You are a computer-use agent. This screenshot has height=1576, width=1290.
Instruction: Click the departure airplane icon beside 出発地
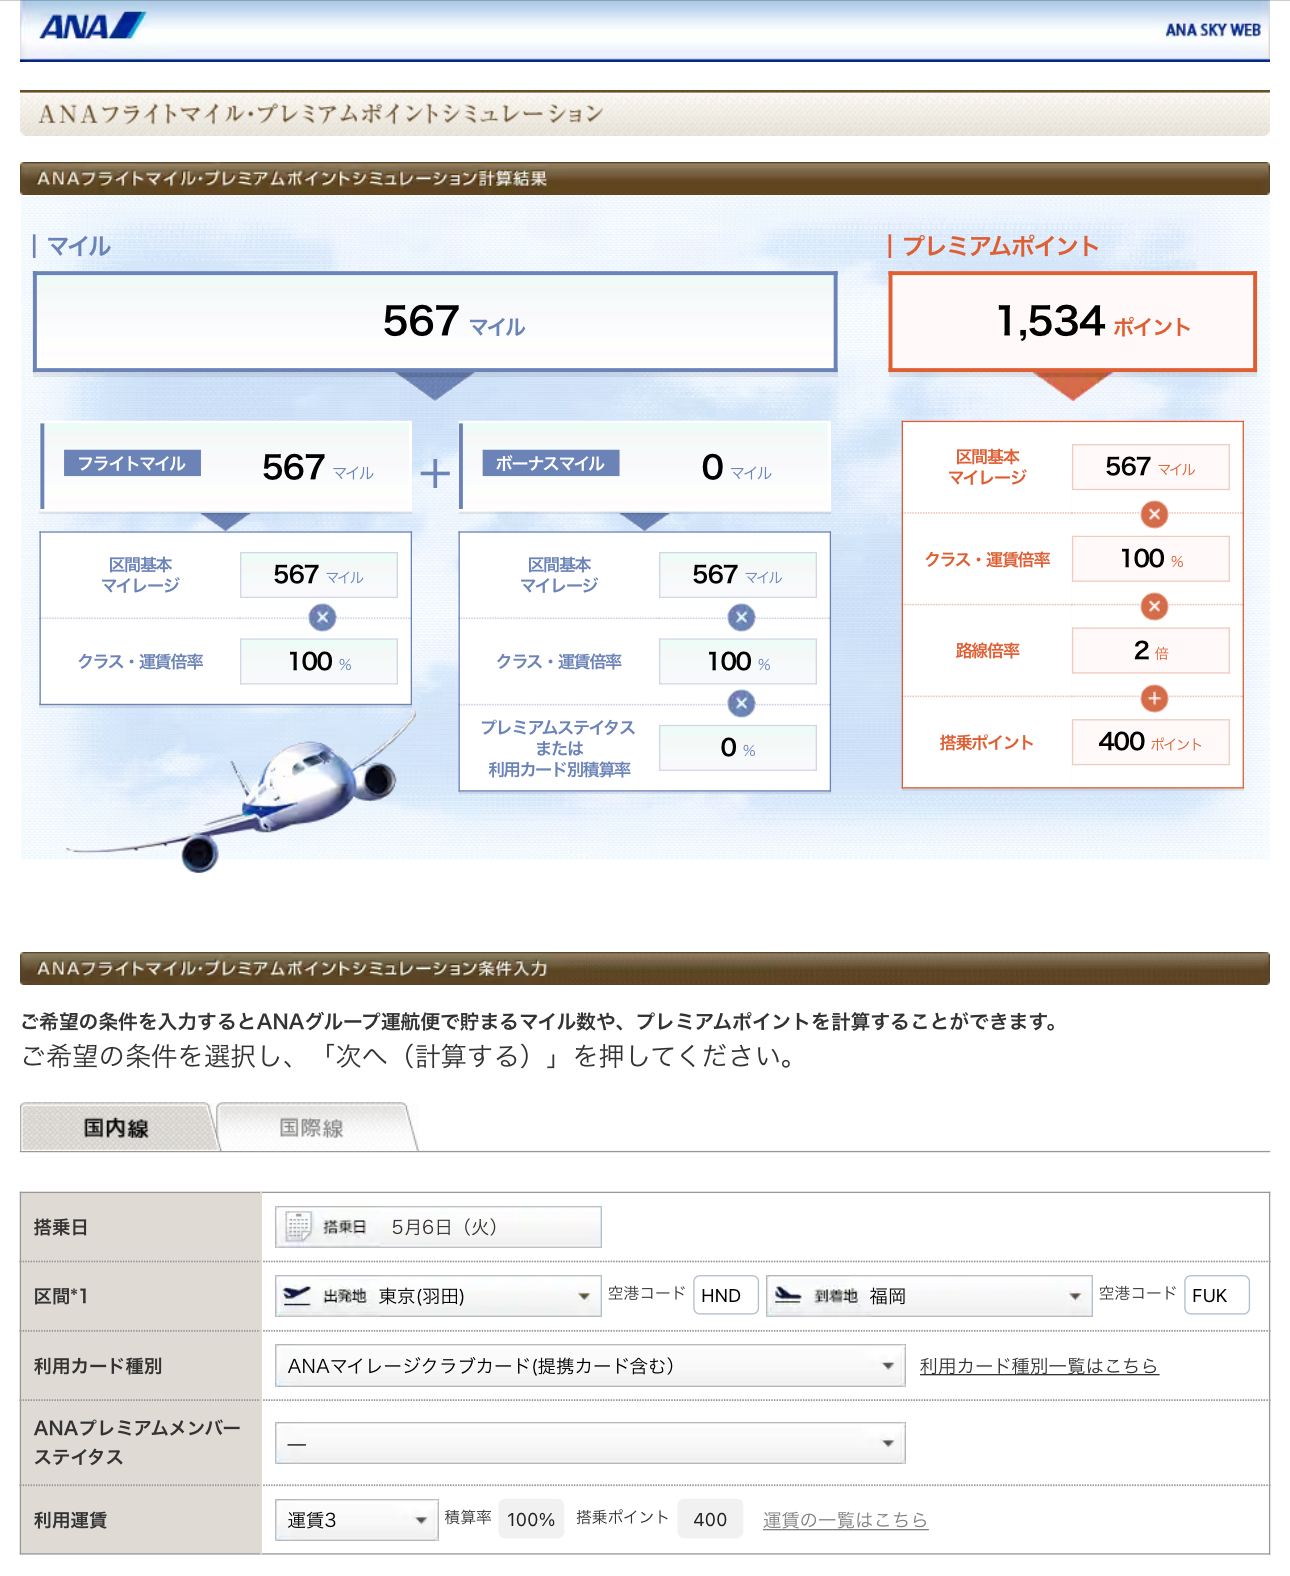point(297,1295)
